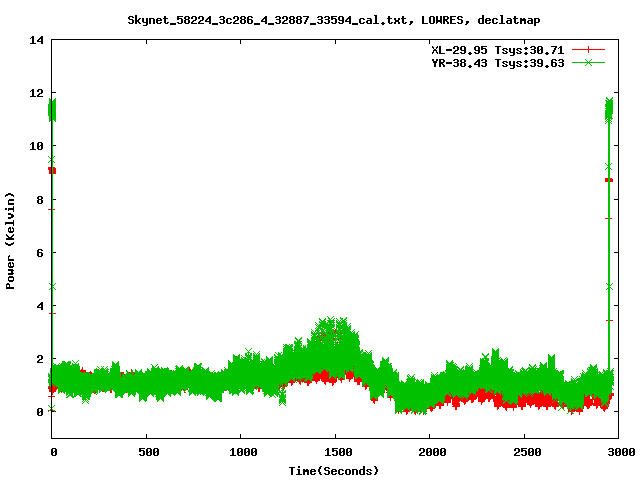Click the y-axis tick label 2
The height and width of the screenshot is (480, 640).
(40, 359)
